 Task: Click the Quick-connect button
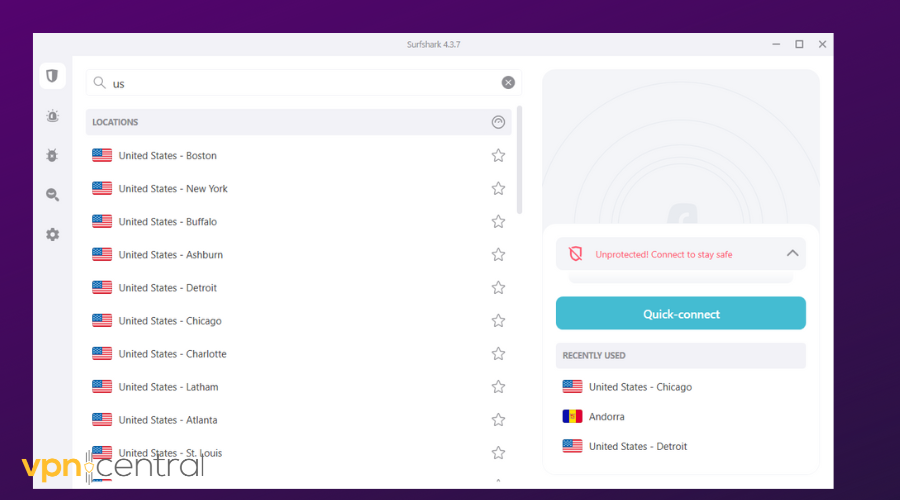click(x=681, y=313)
